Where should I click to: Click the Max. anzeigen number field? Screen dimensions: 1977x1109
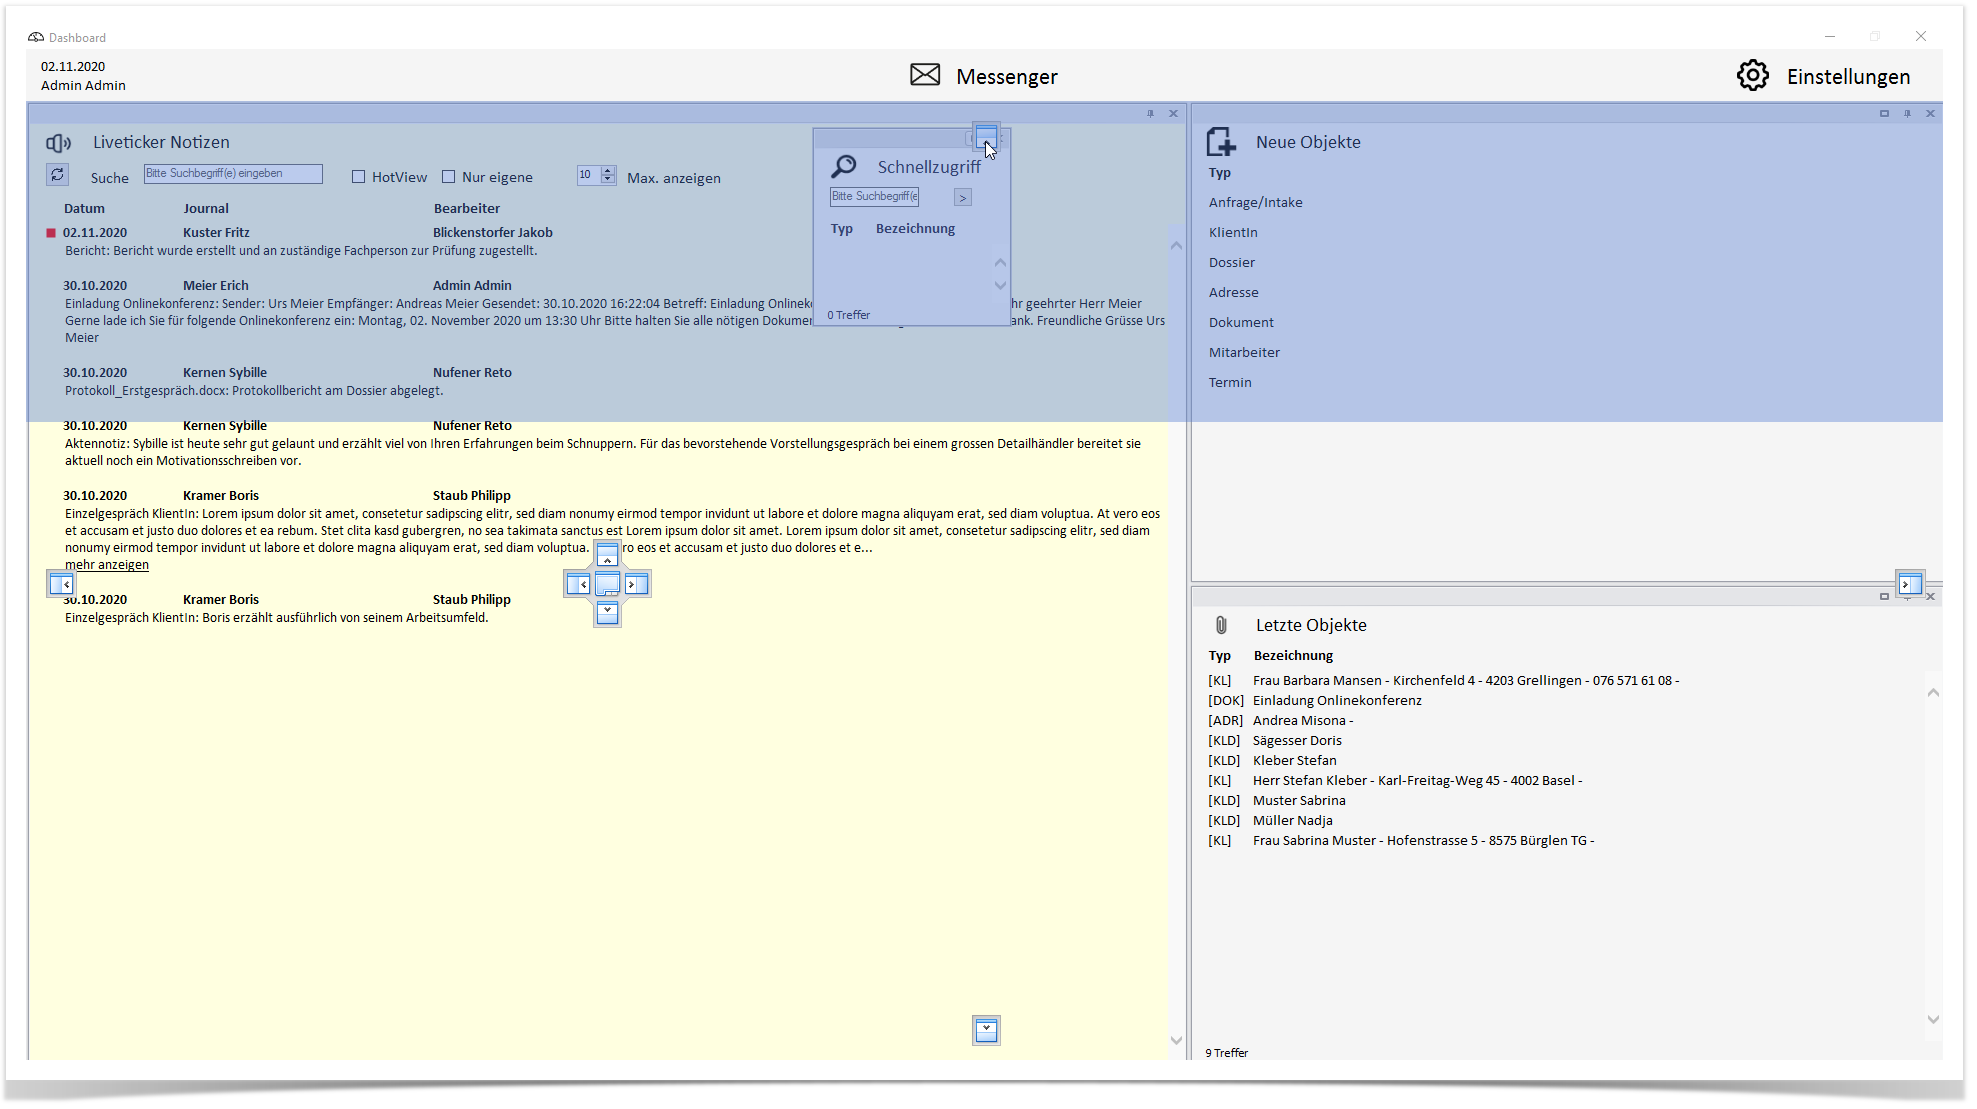pos(589,175)
